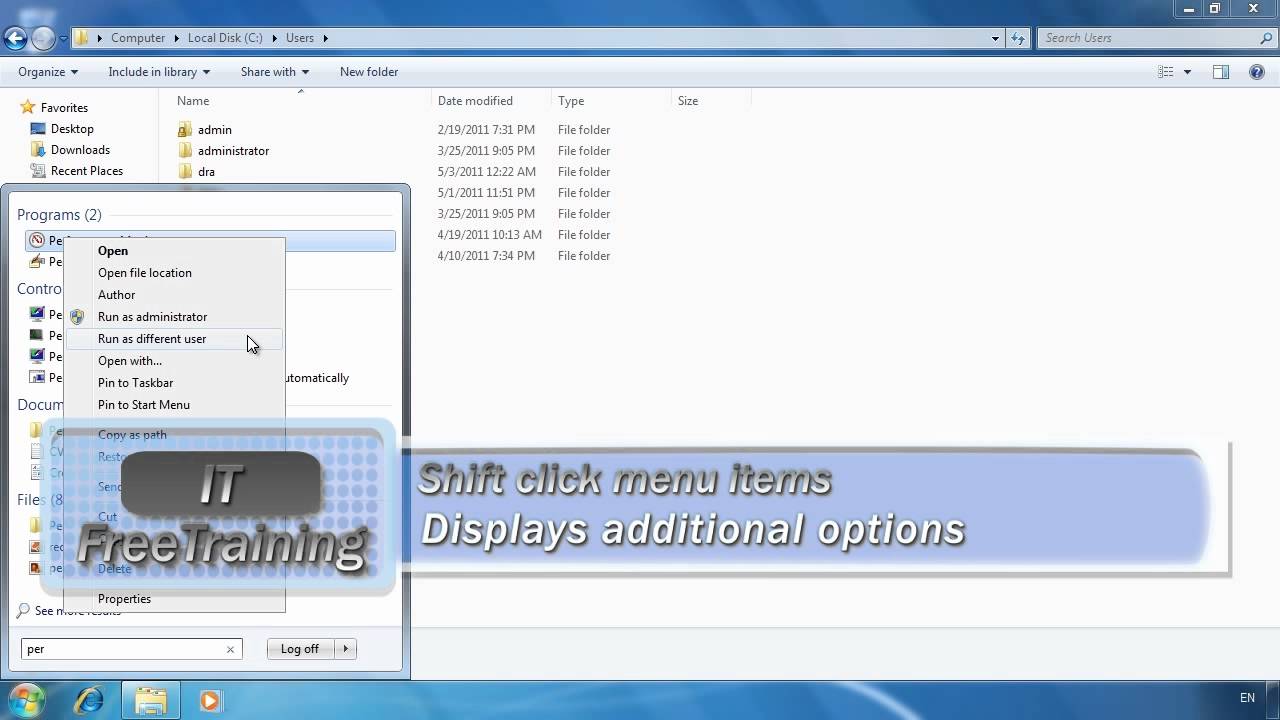Image resolution: width=1280 pixels, height=720 pixels.
Task: Click the Forward navigation arrow in Explorer
Action: [x=43, y=39]
